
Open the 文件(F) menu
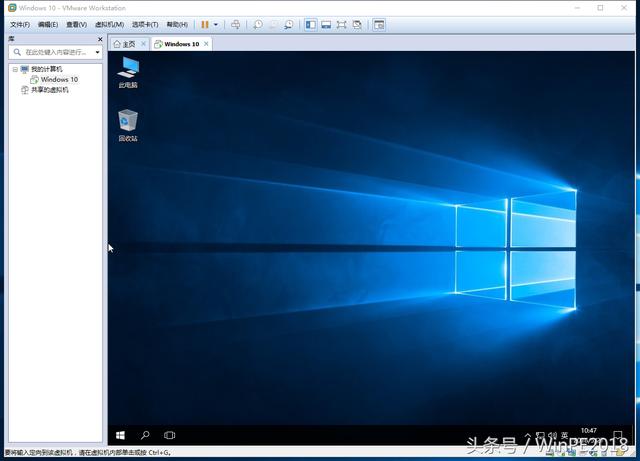click(20, 24)
